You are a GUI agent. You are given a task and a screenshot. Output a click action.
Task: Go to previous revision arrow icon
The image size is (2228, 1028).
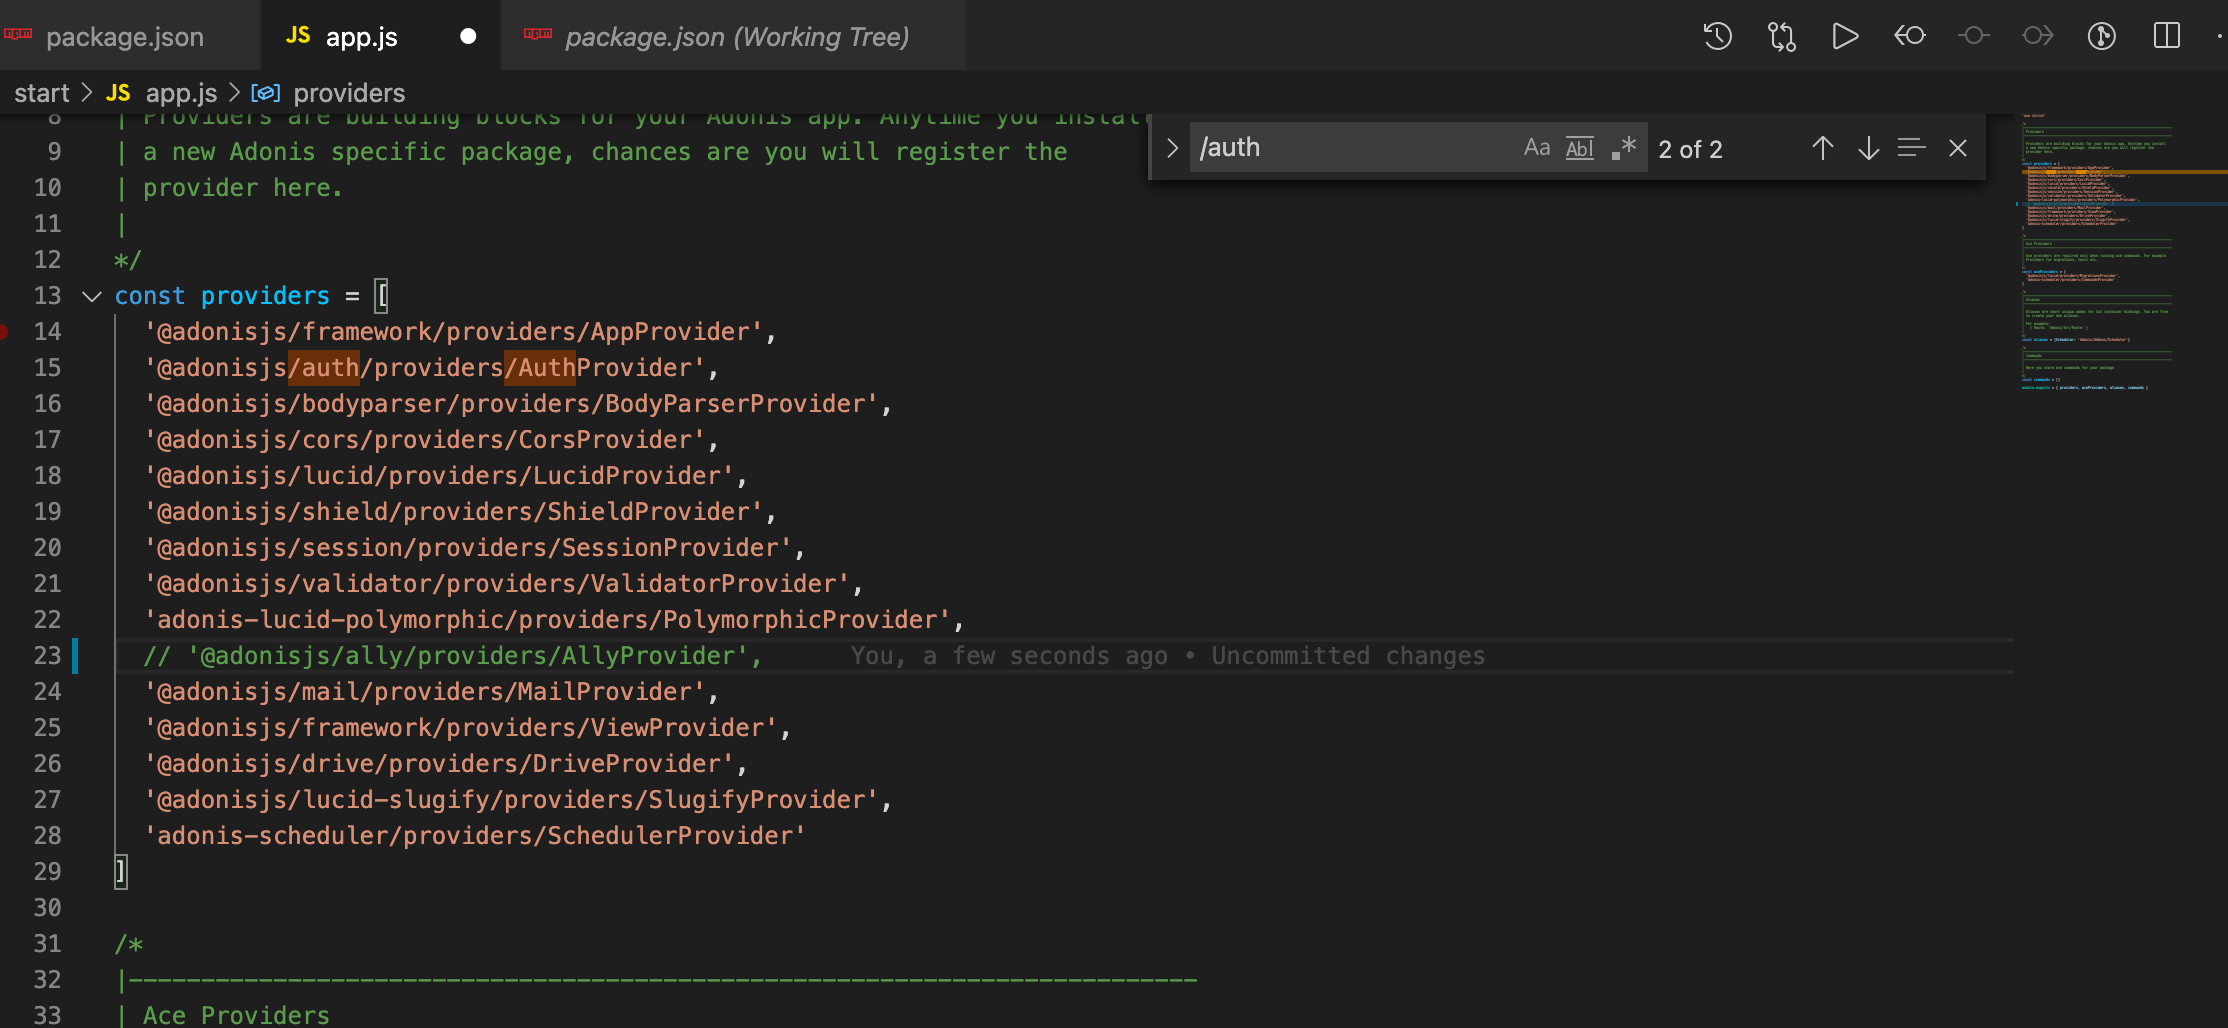tap(1909, 37)
